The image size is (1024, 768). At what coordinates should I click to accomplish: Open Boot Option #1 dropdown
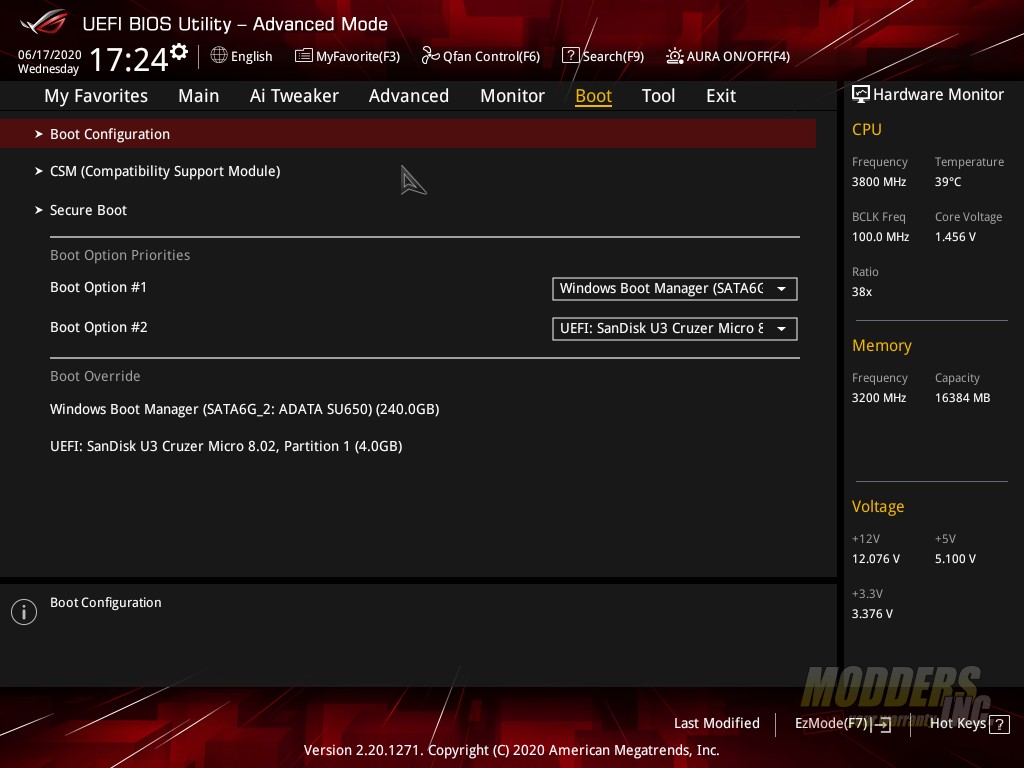click(x=675, y=289)
